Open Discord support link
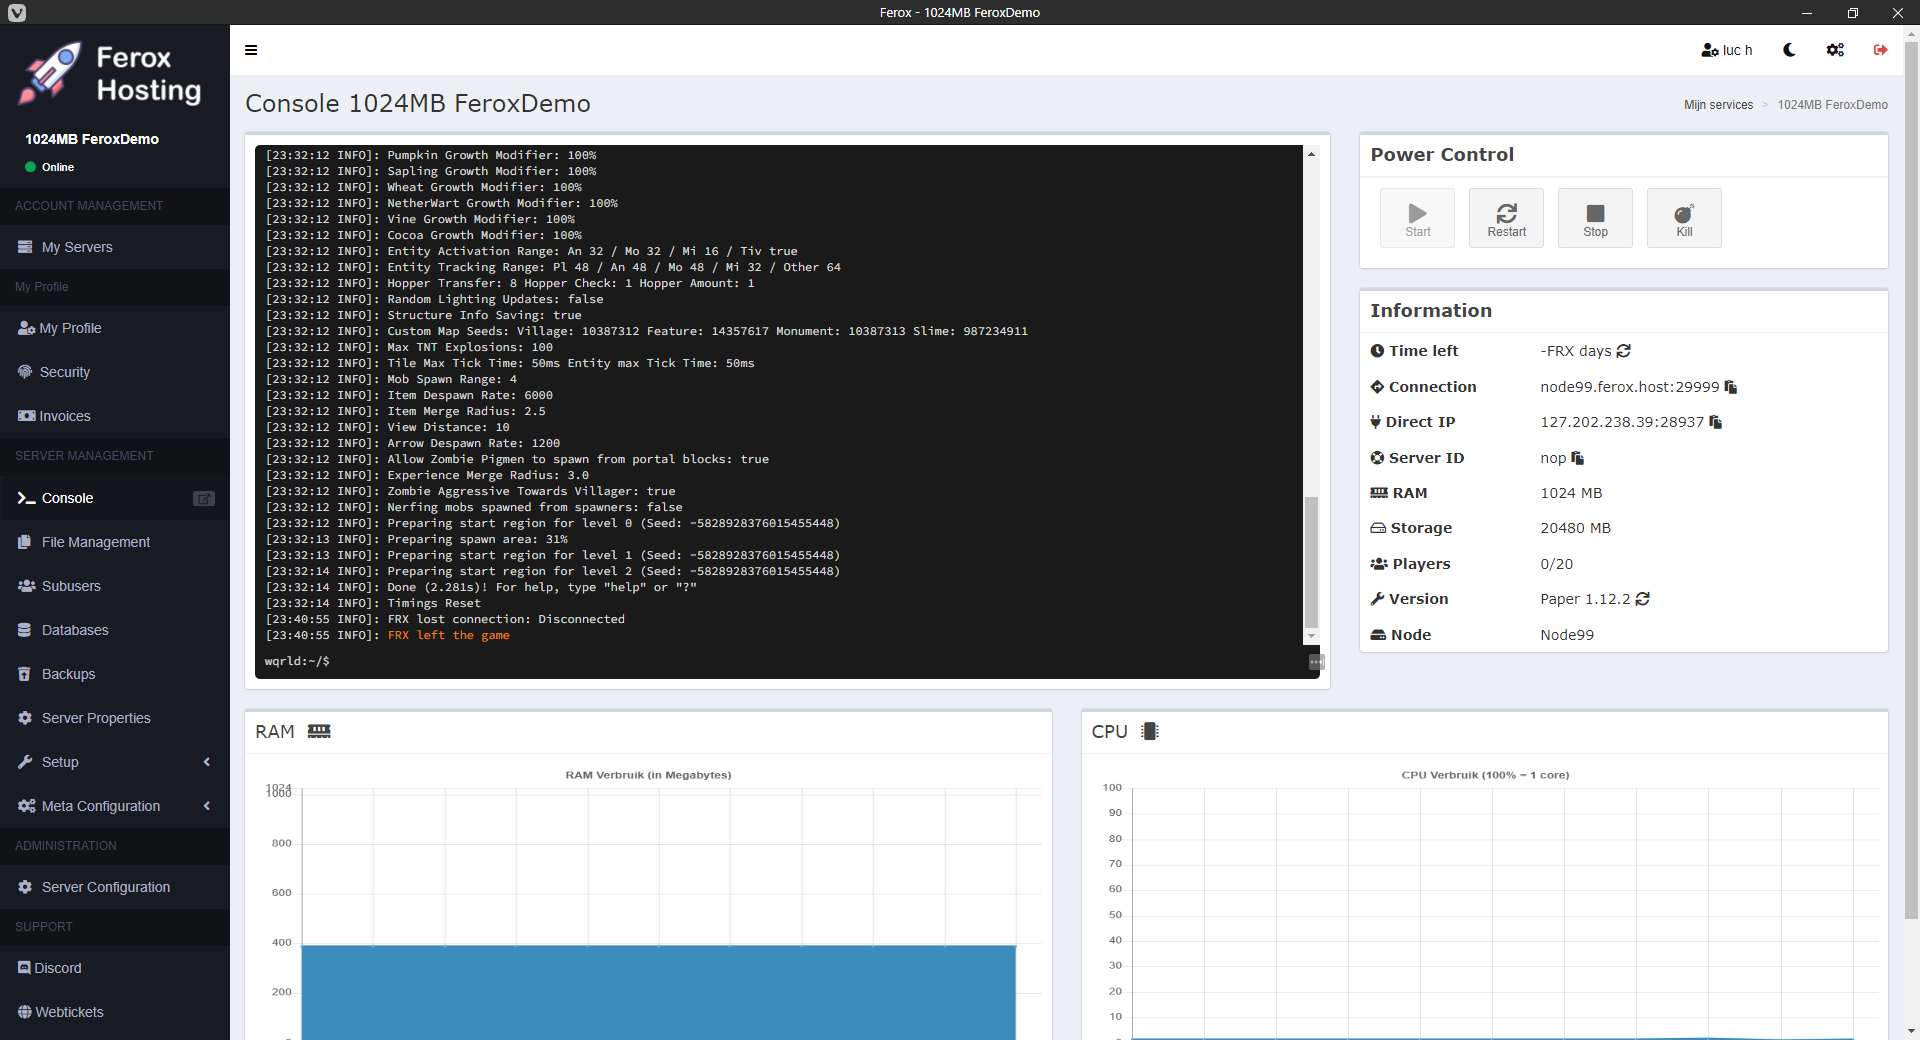This screenshot has width=1920, height=1040. click(x=115, y=968)
